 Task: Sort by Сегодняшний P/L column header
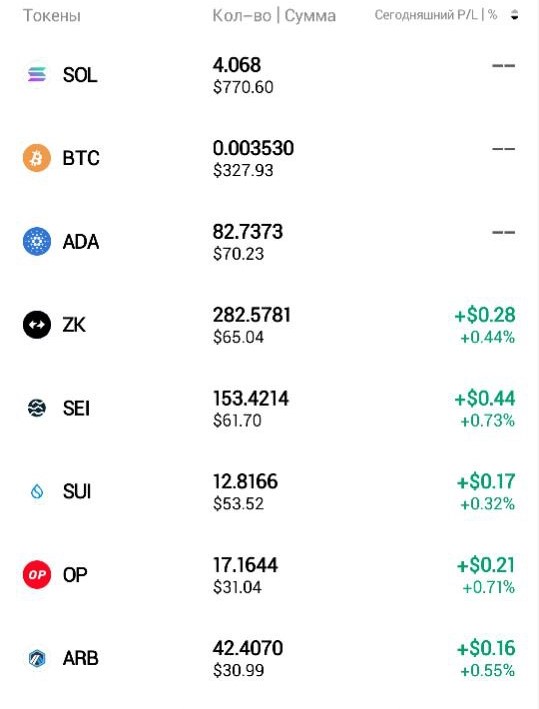point(436,15)
